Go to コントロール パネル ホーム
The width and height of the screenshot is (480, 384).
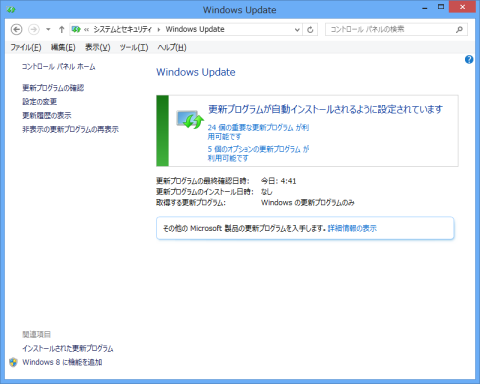click(59, 67)
